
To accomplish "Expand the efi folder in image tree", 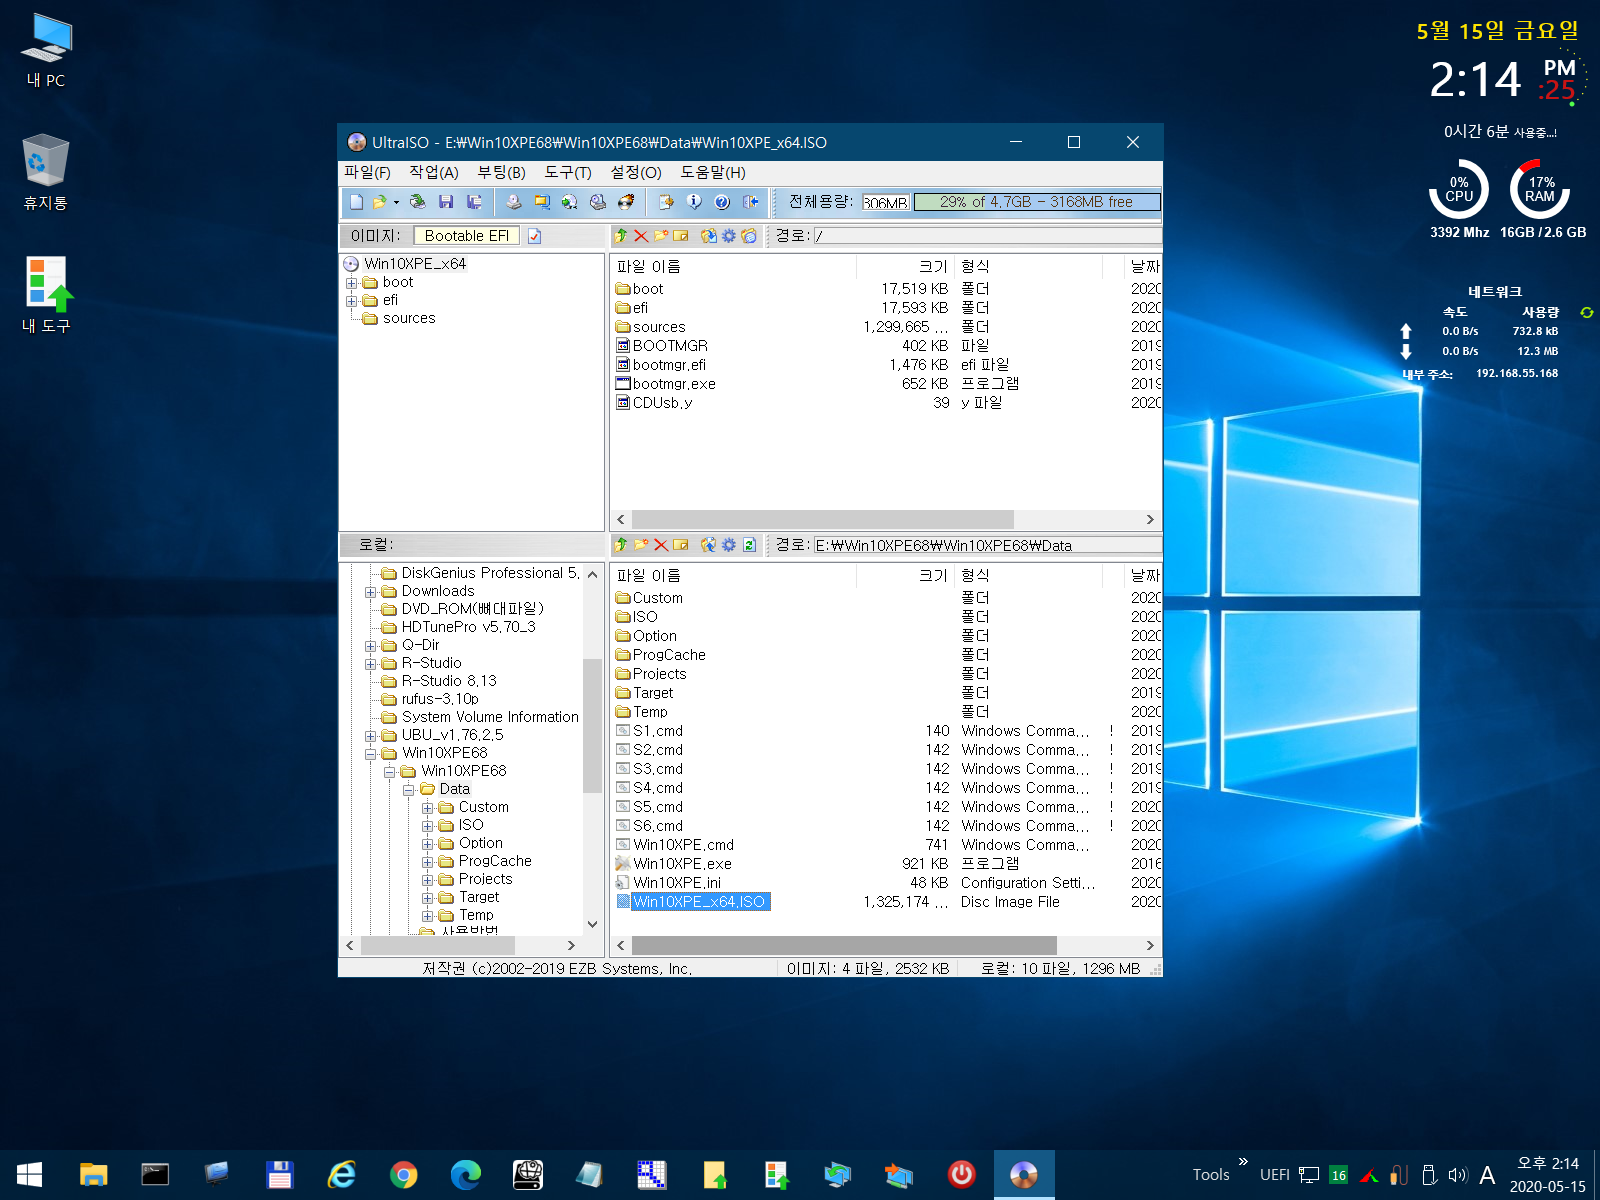I will pyautogui.click(x=352, y=301).
